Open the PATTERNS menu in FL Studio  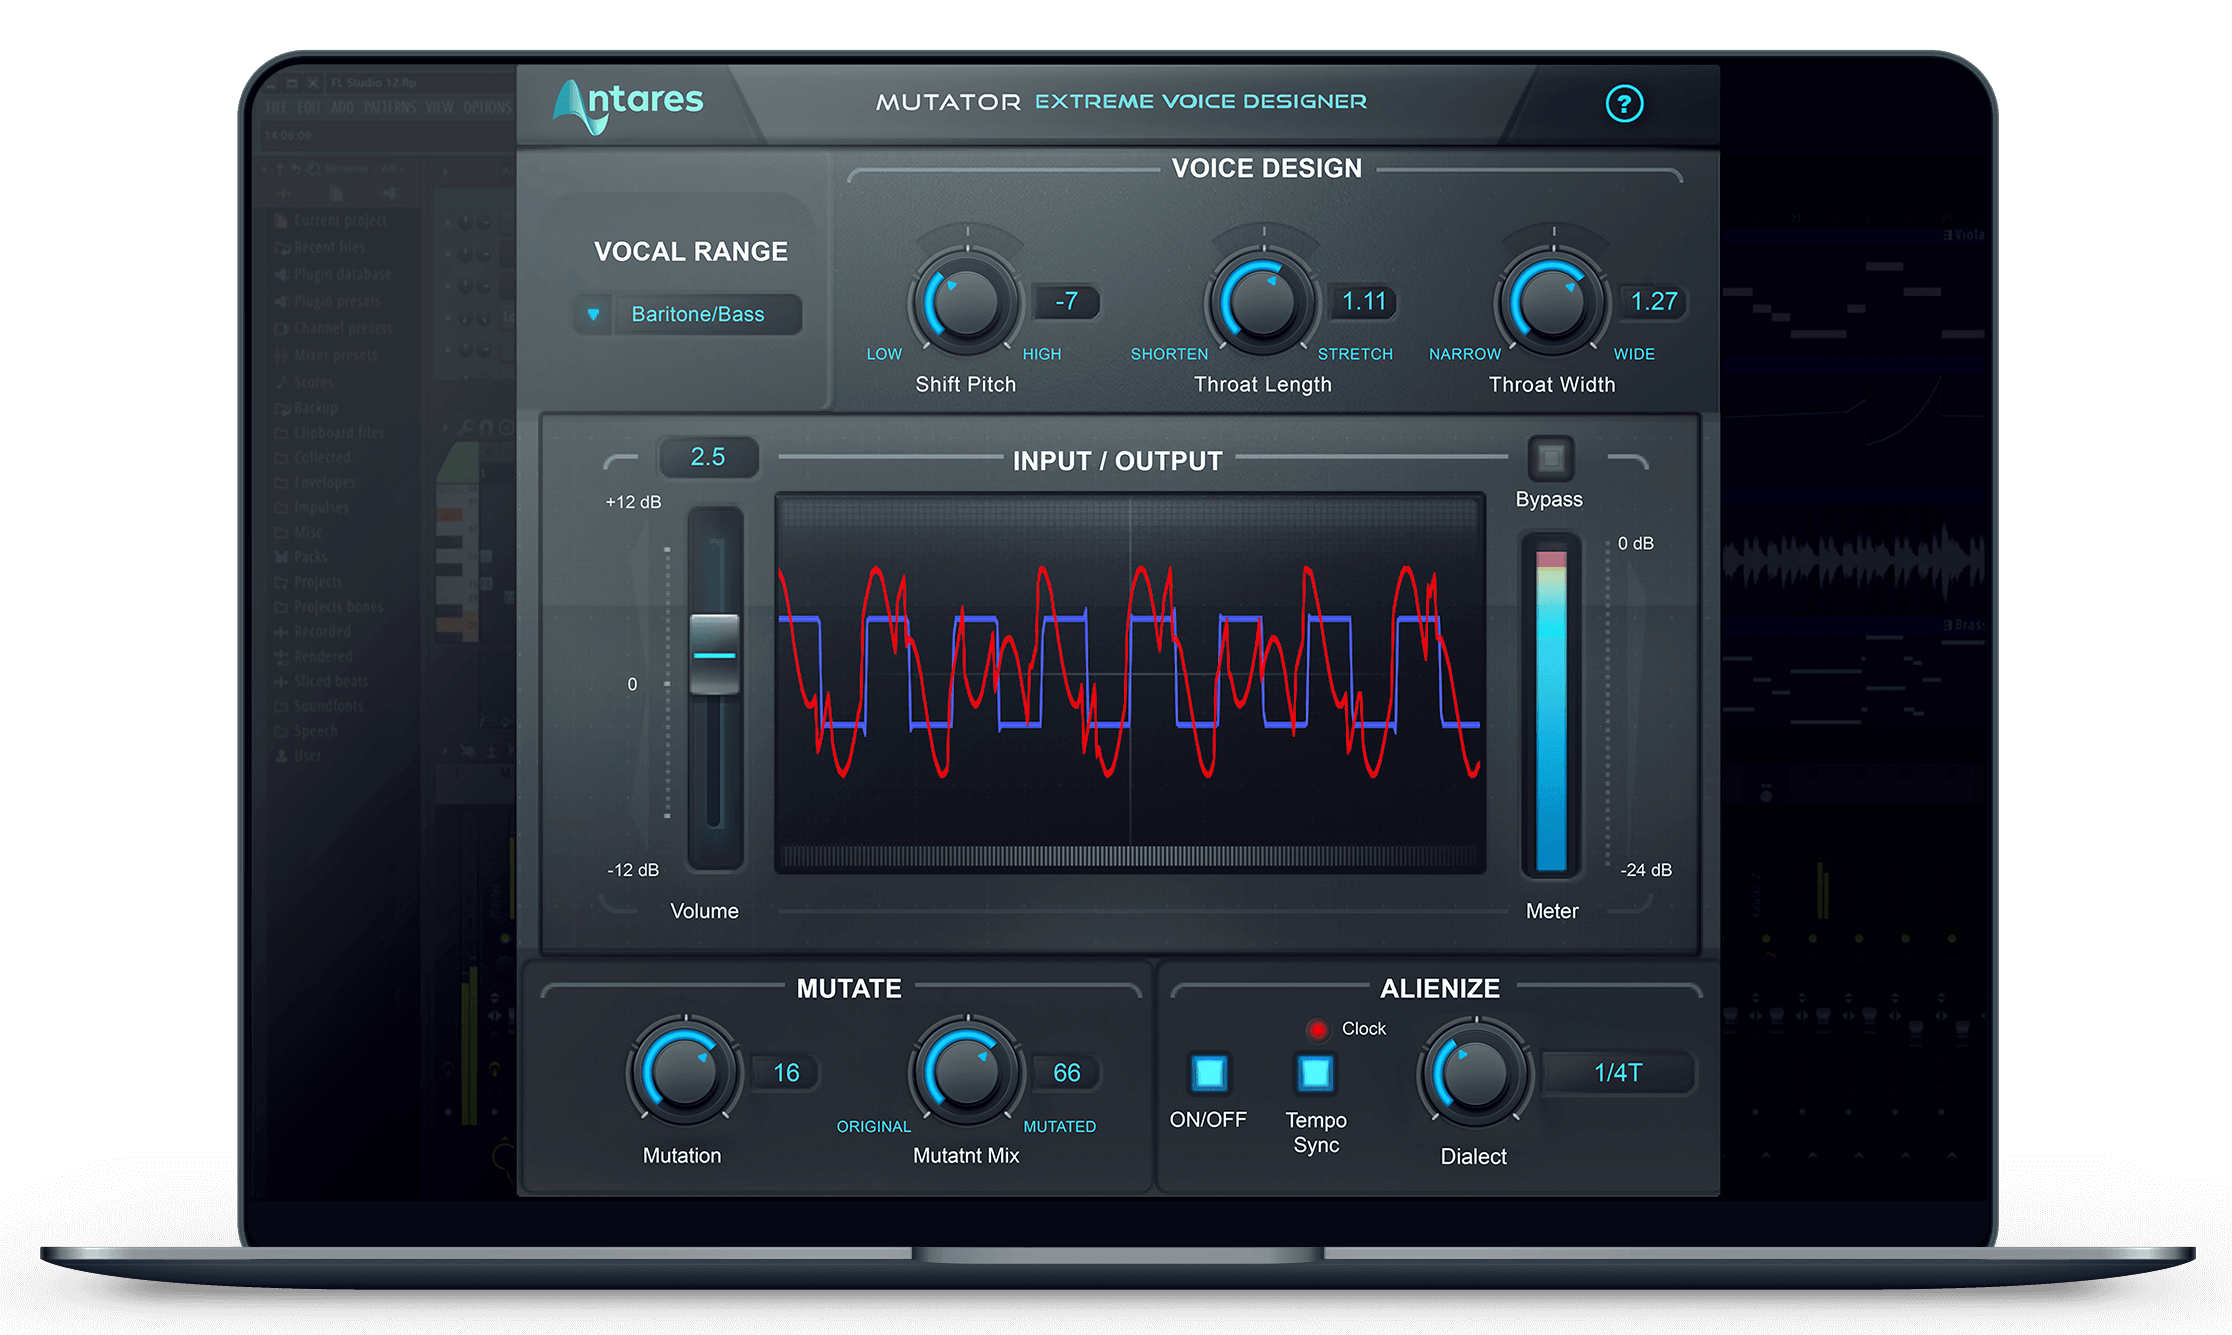click(389, 107)
